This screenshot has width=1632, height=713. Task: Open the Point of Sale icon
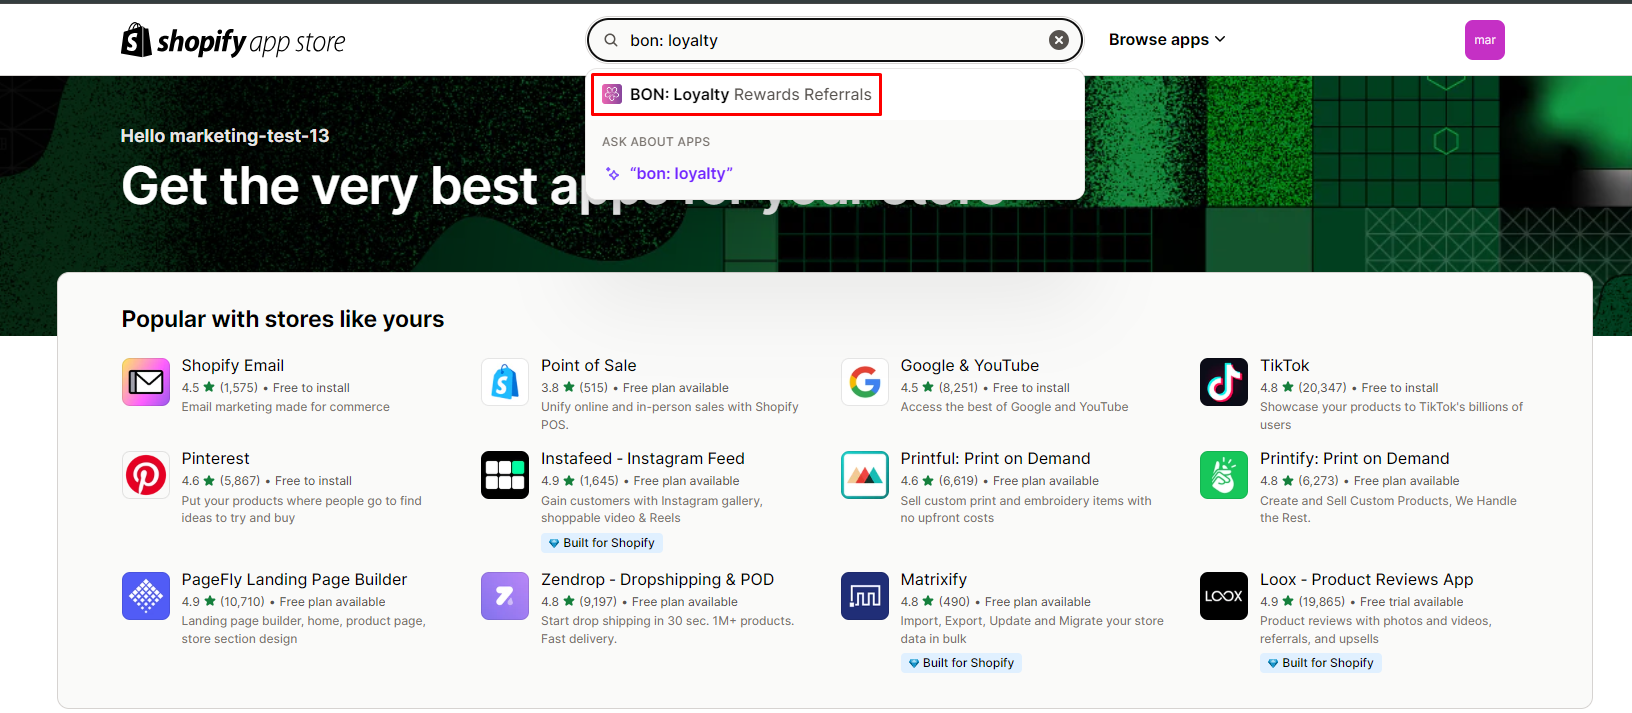tap(505, 382)
